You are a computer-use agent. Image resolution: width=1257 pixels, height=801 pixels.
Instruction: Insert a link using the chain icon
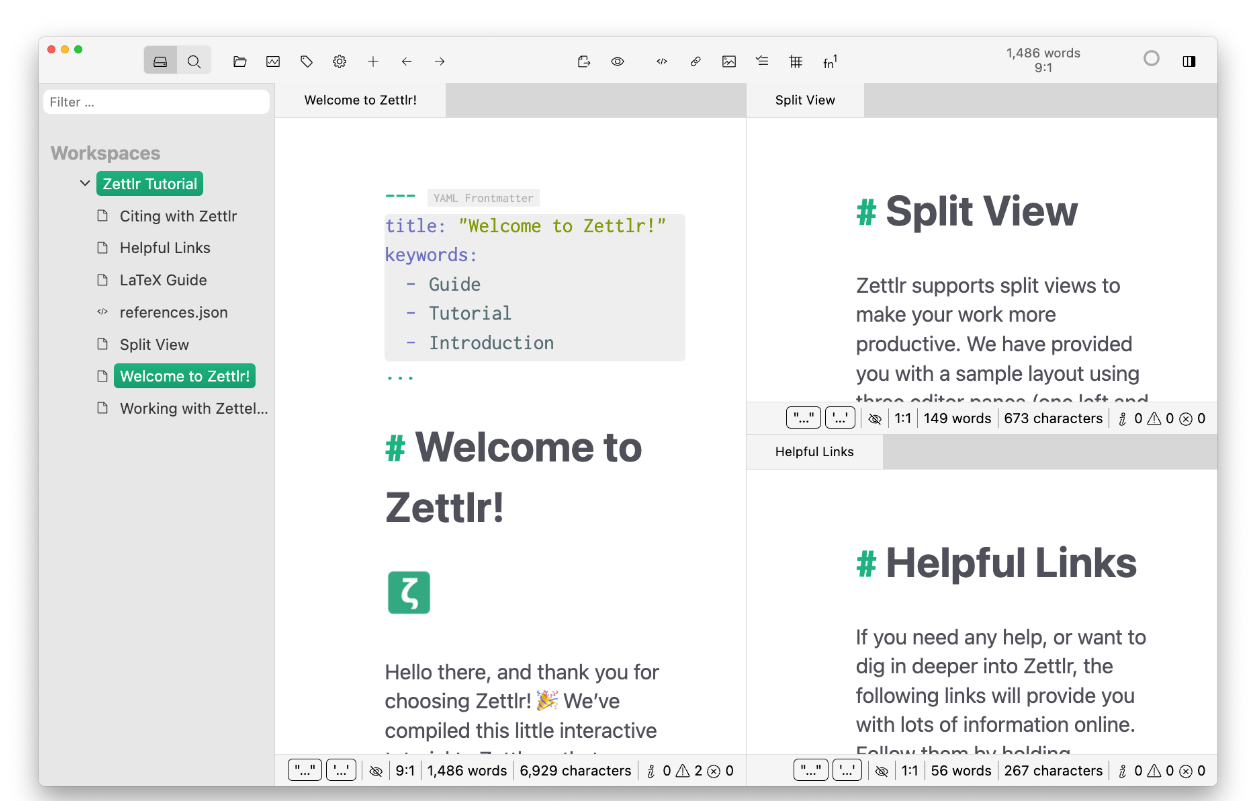(695, 61)
